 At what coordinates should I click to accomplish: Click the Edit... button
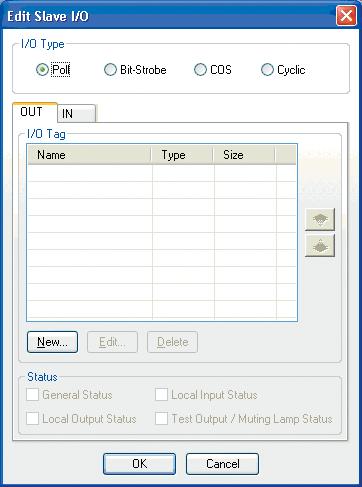pyautogui.click(x=112, y=342)
